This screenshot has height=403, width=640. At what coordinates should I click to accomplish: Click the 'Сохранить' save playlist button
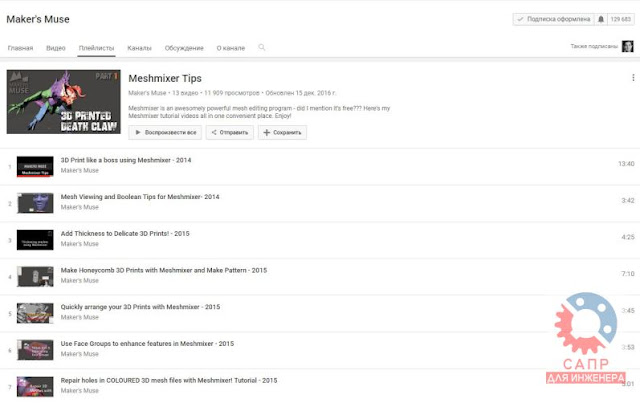pos(282,132)
